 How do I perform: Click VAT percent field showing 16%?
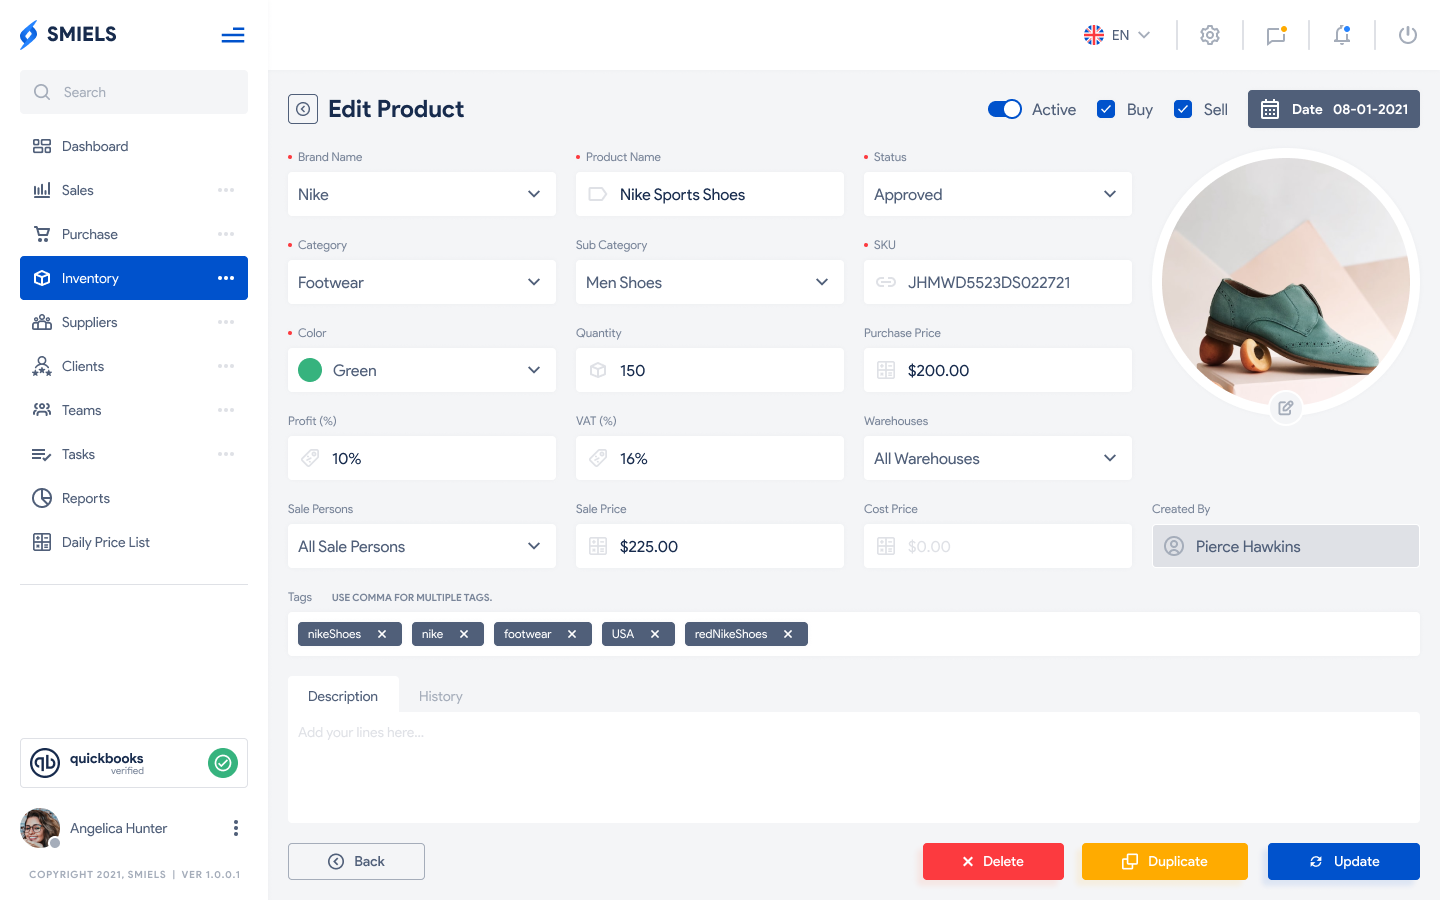710,458
